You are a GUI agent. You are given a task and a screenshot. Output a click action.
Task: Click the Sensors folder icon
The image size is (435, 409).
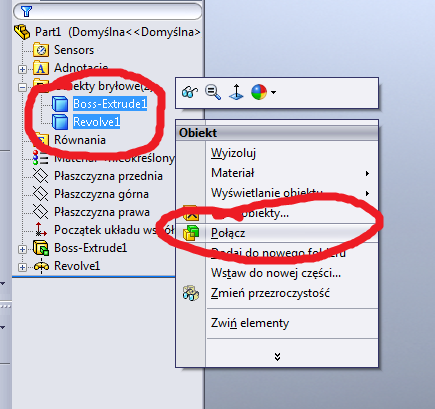(41, 50)
